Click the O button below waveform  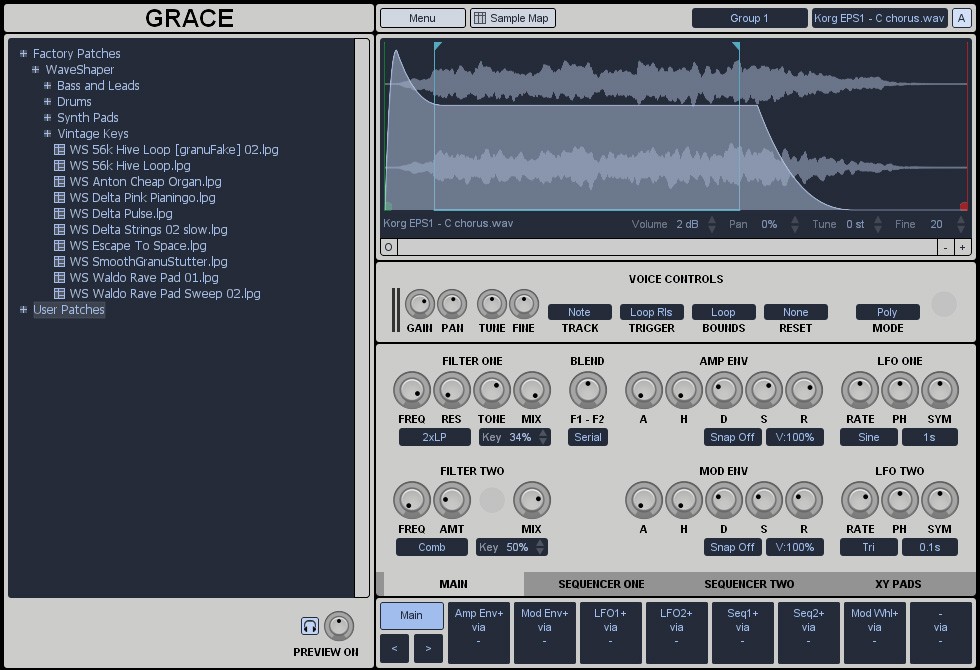click(389, 247)
